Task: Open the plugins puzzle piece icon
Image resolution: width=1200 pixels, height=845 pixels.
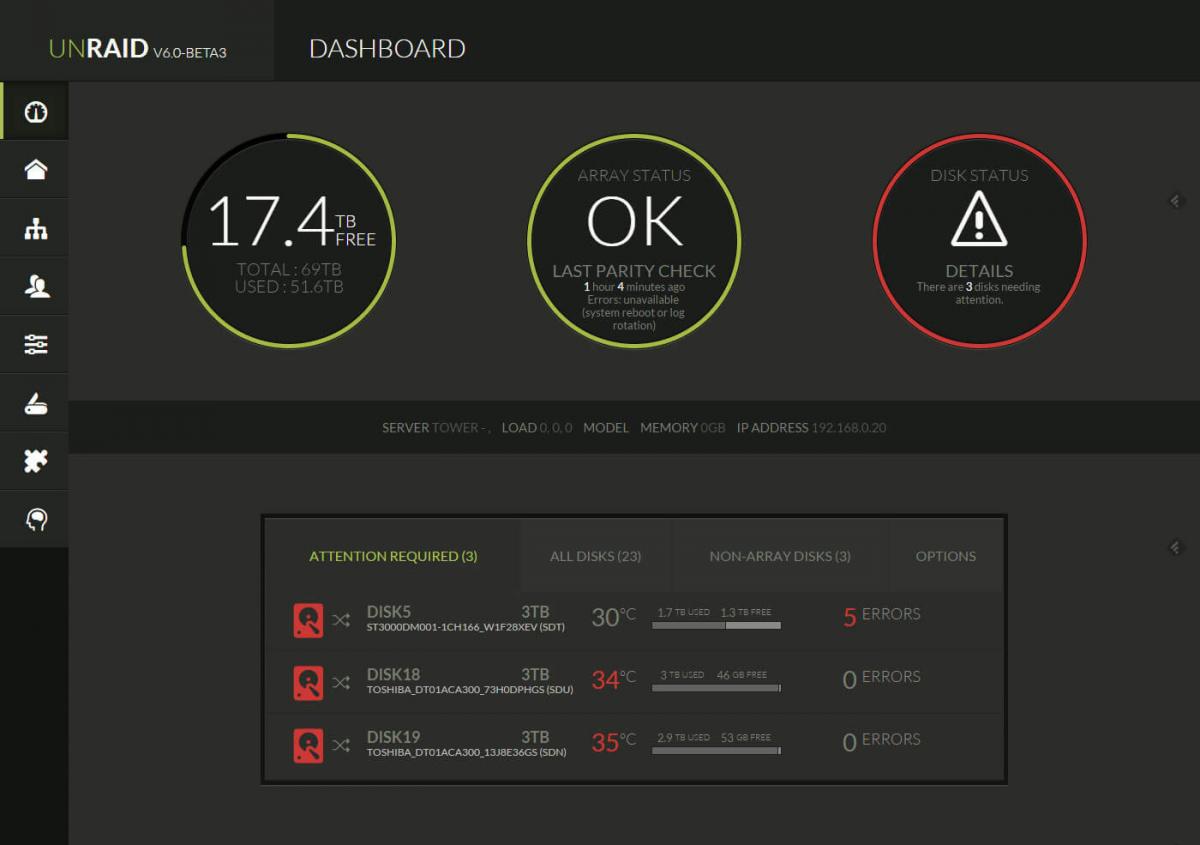Action: pos(36,461)
